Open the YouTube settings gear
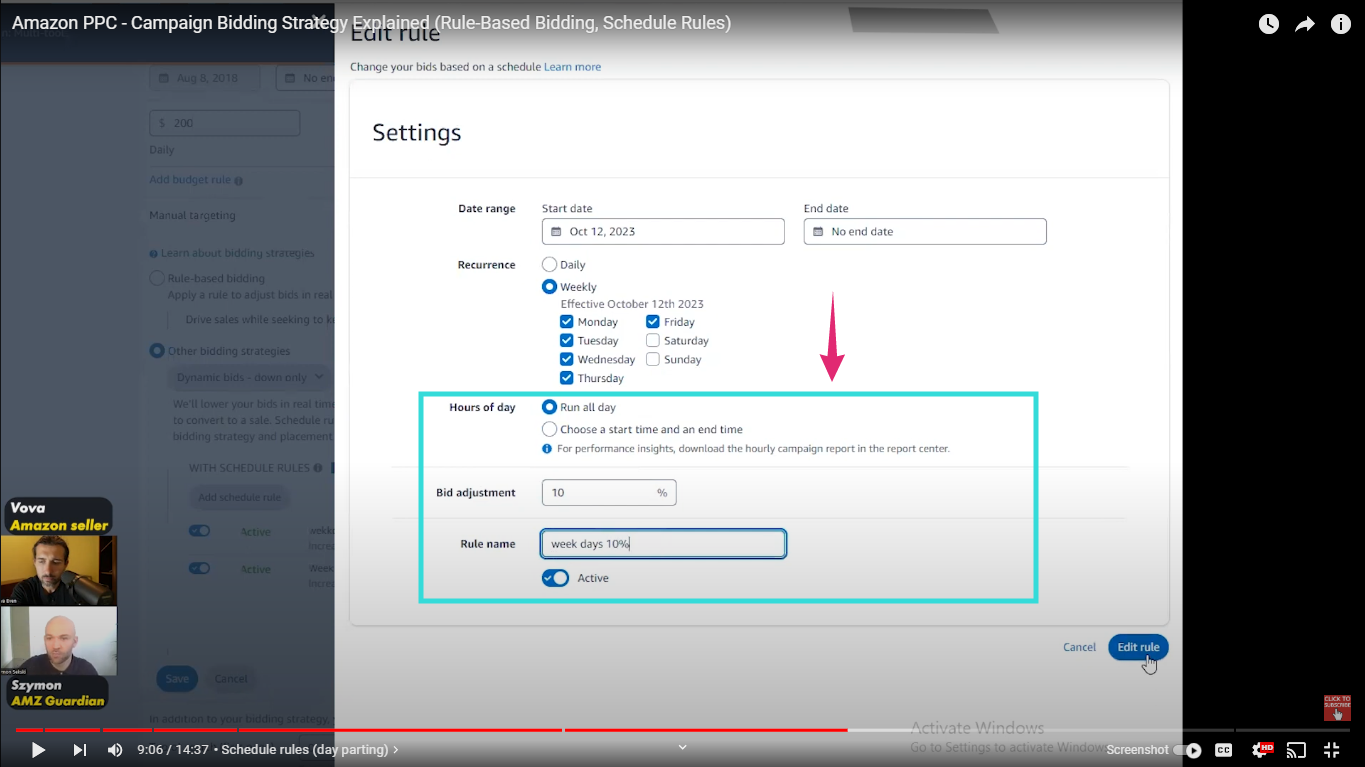The height and width of the screenshot is (767, 1365). pyautogui.click(x=1262, y=749)
